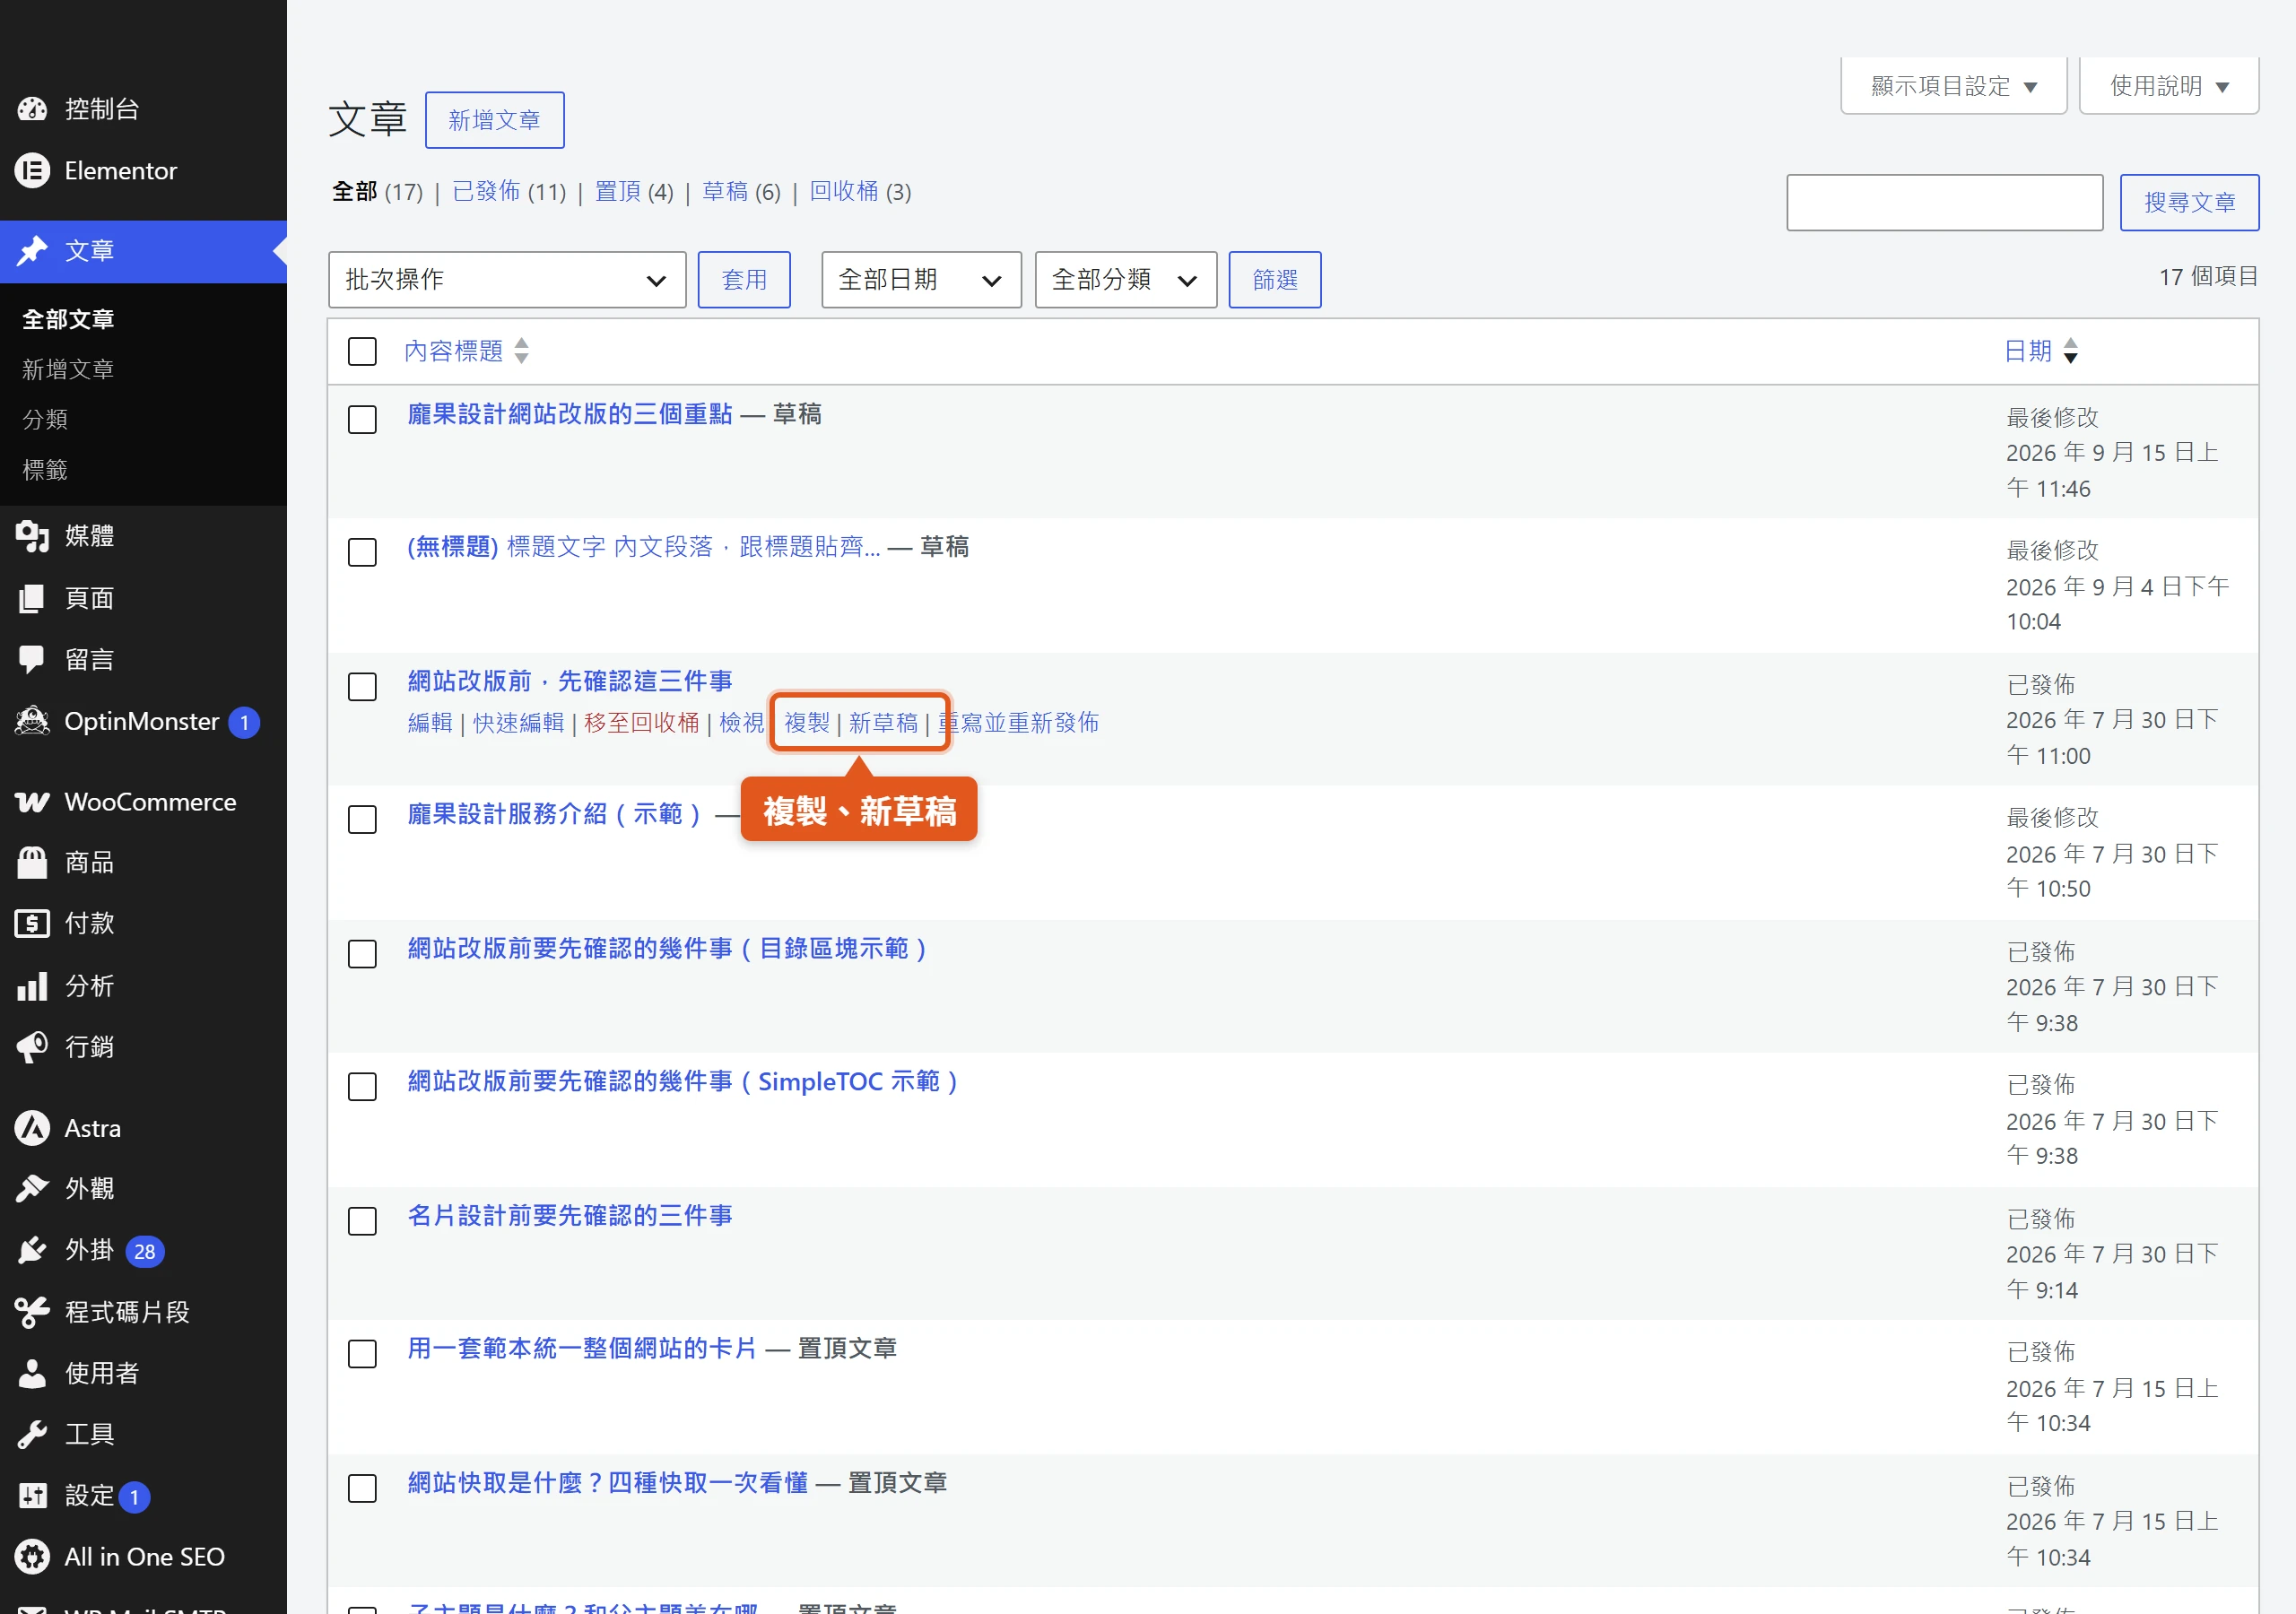Click the 外掛 update badge 28

[145, 1251]
